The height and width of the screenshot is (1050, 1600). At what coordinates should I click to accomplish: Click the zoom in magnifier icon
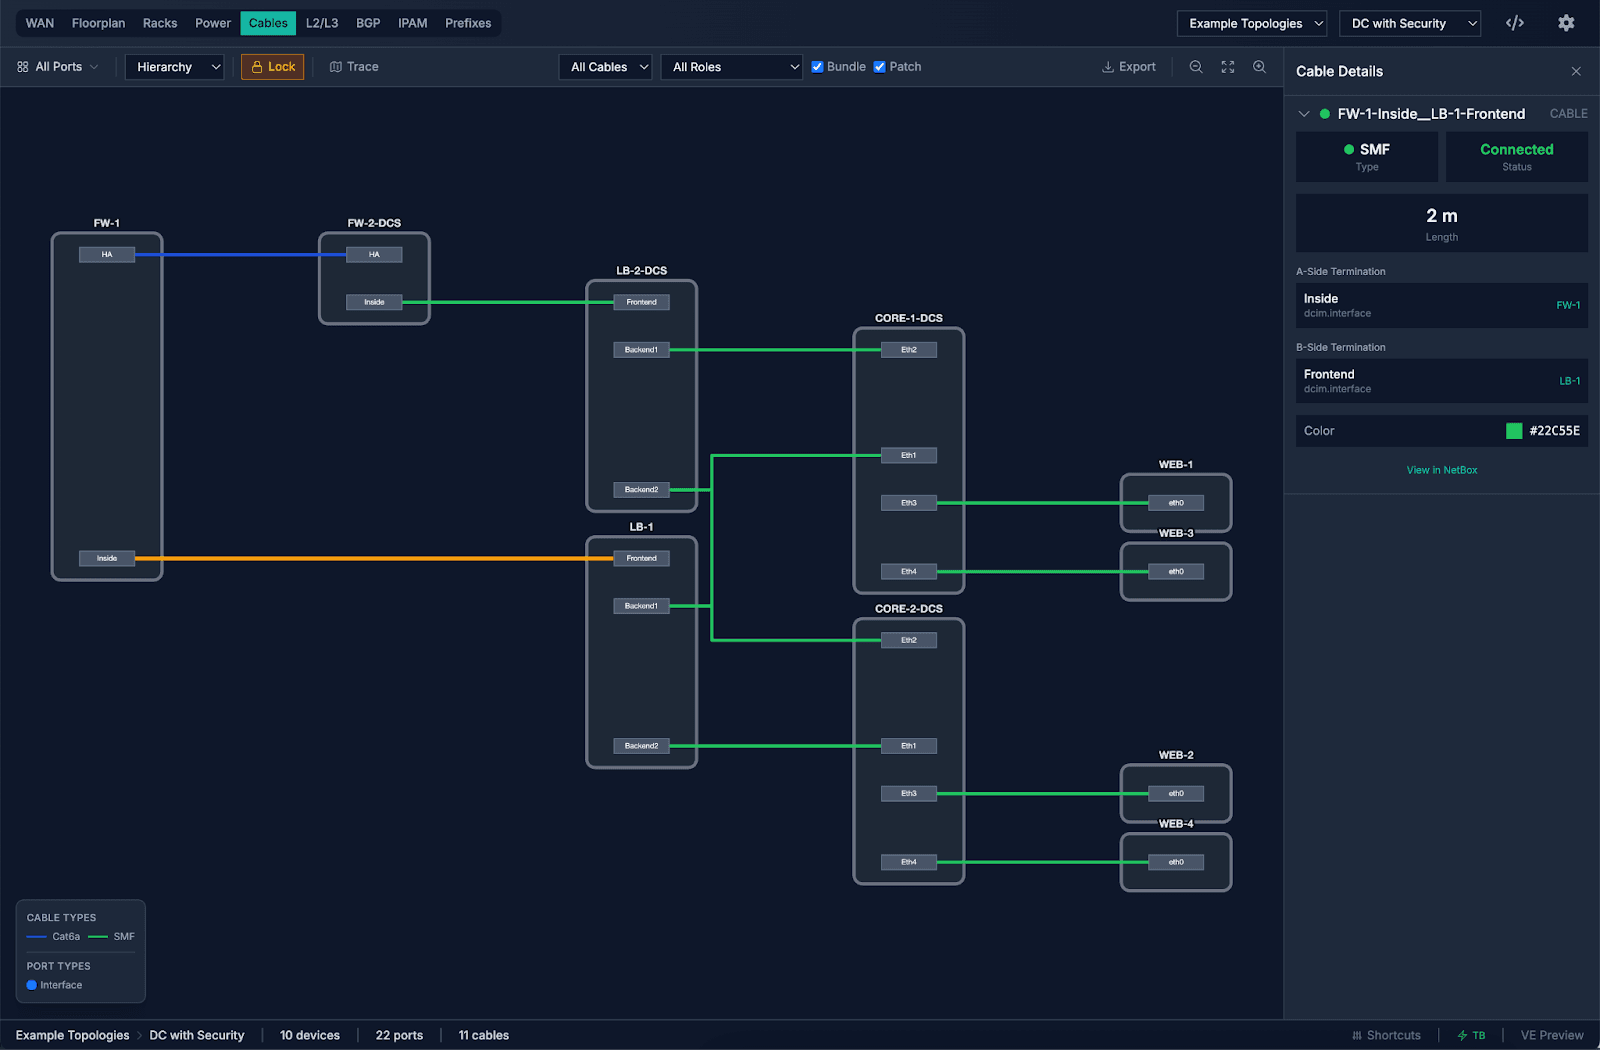(1259, 67)
